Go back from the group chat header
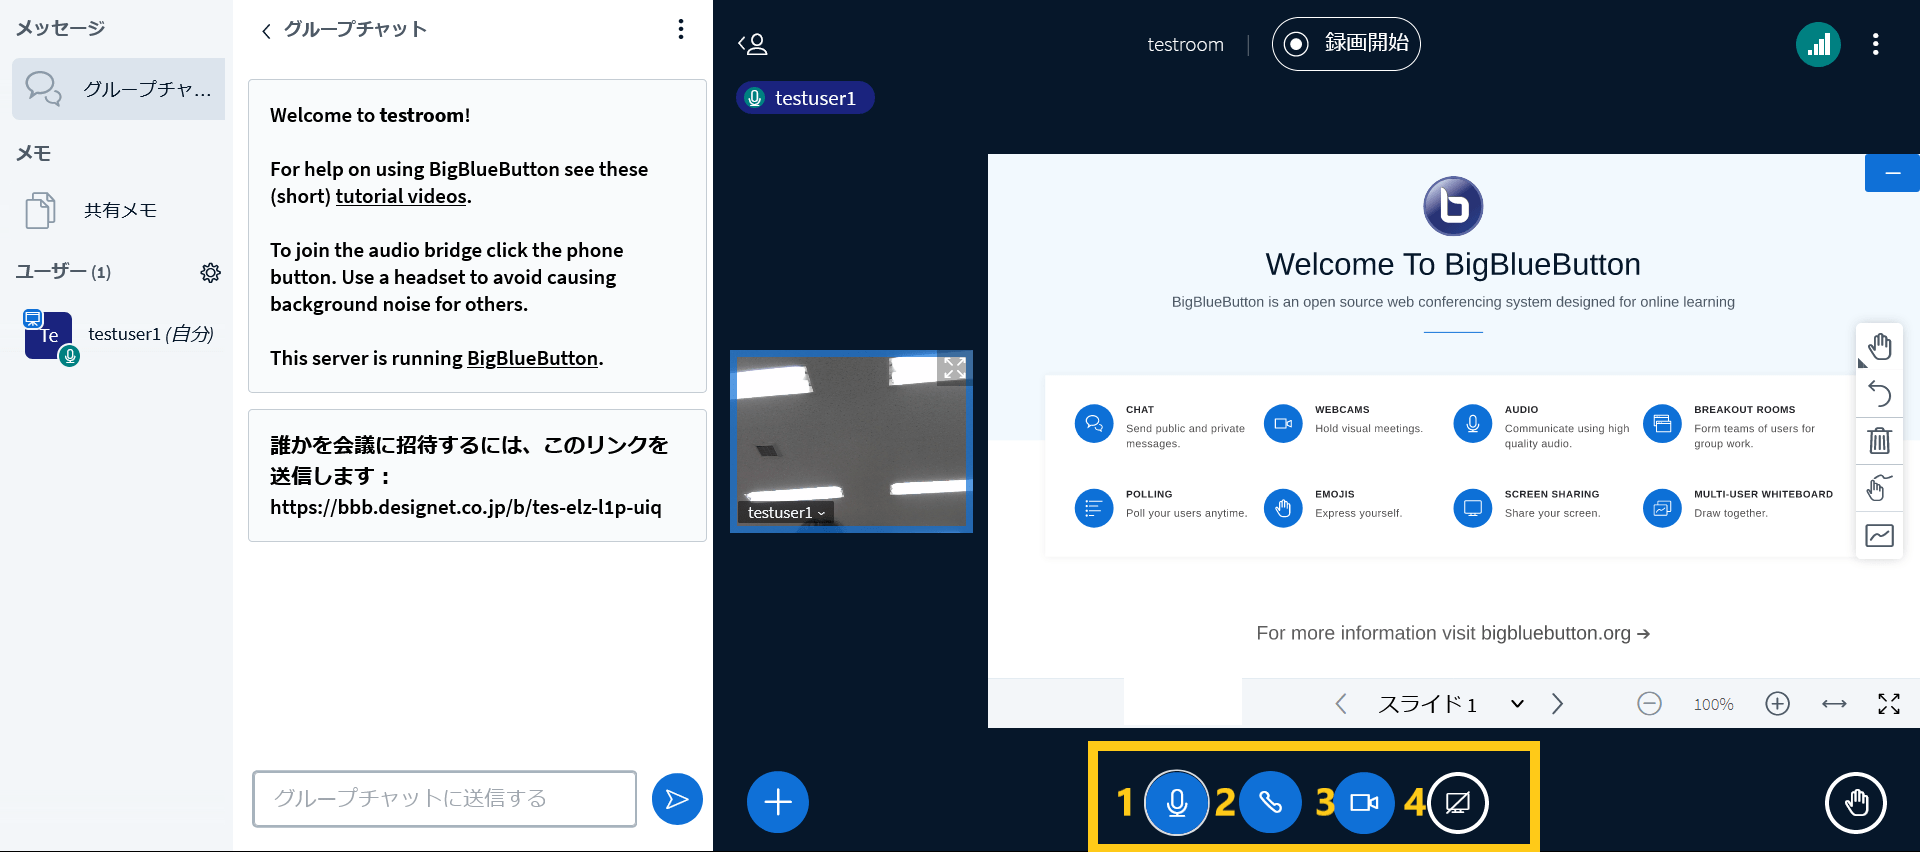 266,31
